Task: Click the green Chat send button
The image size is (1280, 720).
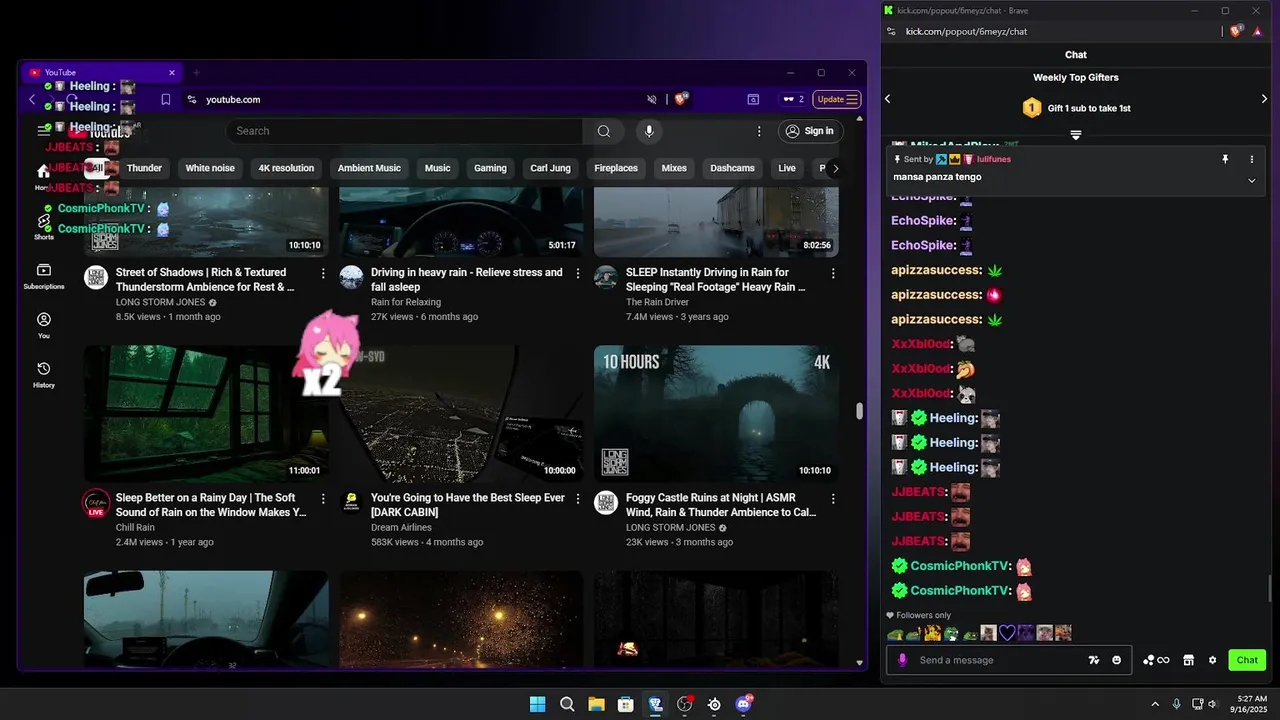Action: 1247,660
